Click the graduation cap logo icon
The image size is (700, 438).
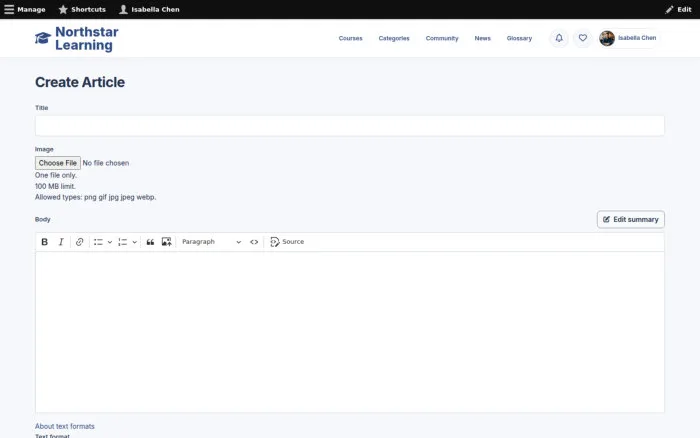[x=43, y=38]
